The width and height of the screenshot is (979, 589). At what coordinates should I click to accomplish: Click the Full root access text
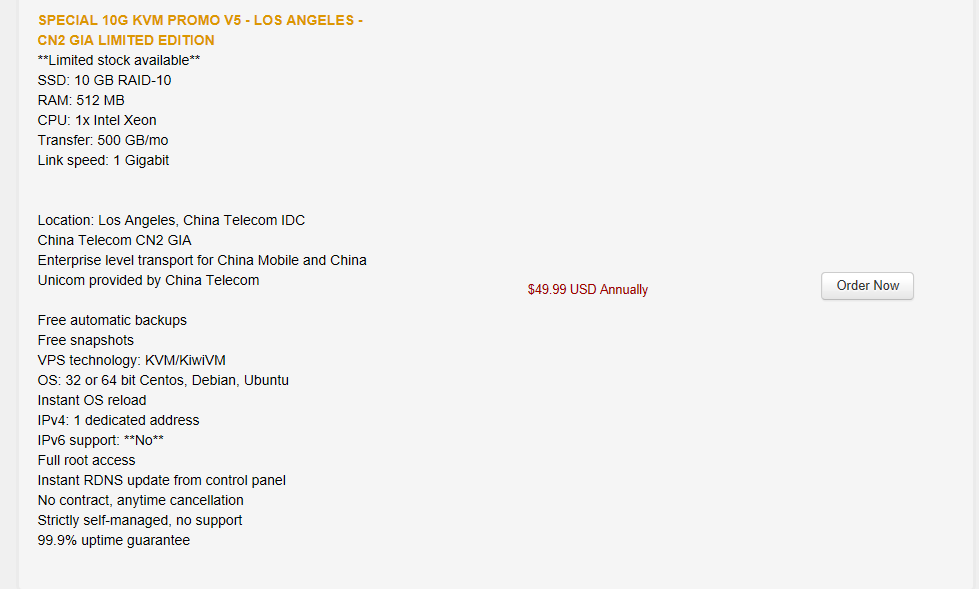[x=86, y=460]
